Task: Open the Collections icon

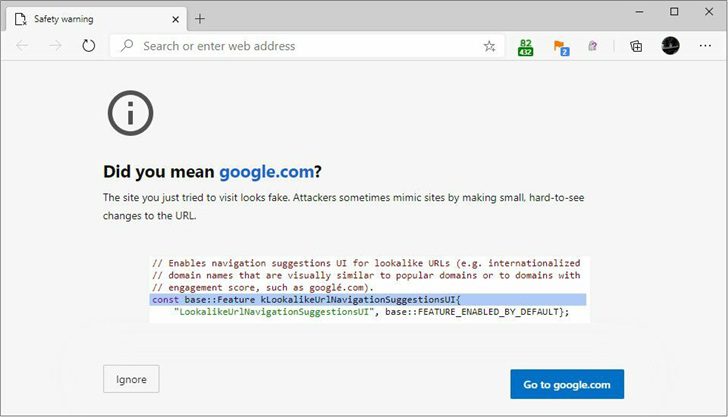Action: (636, 46)
